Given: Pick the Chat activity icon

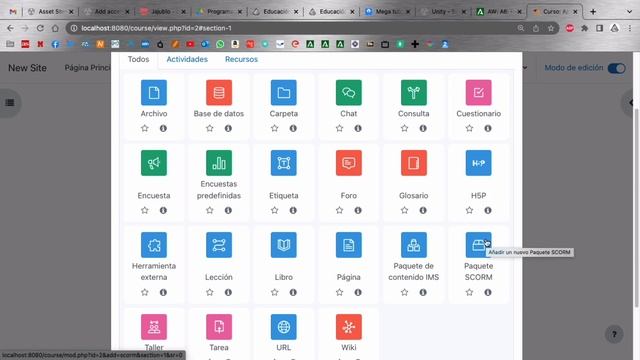Looking at the screenshot, I should point(349,92).
